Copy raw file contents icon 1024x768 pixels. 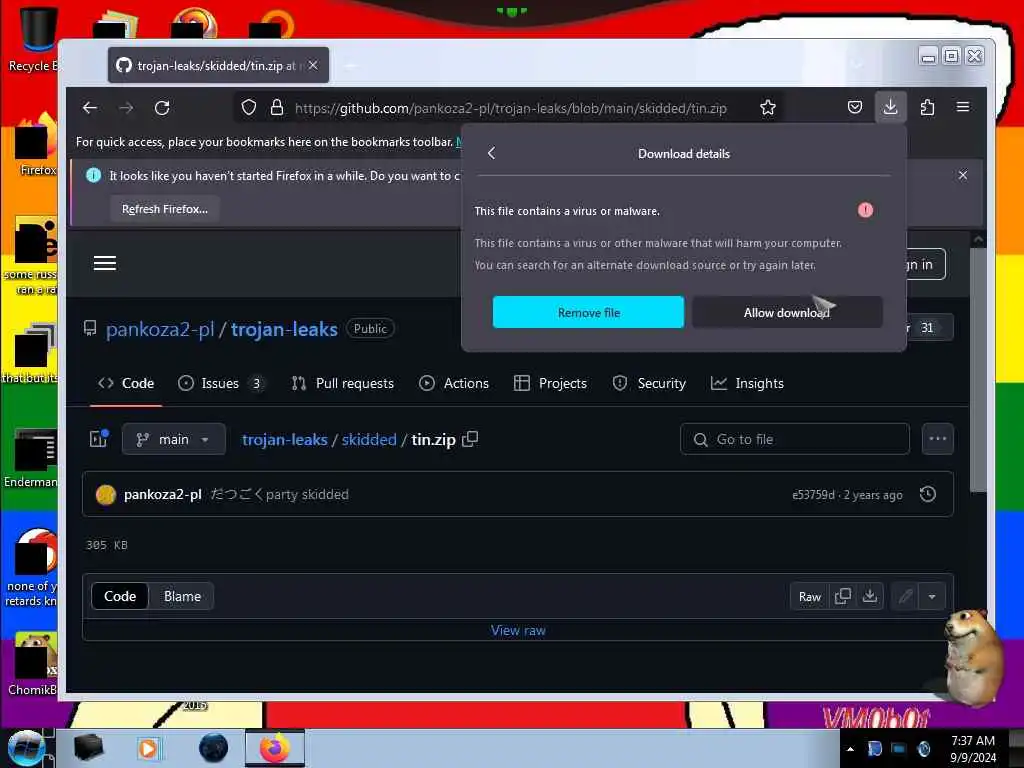click(x=842, y=596)
